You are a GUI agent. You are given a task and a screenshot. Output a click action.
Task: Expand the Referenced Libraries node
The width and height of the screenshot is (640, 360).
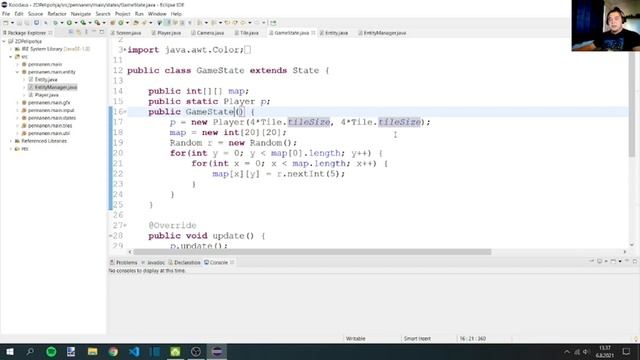[x=11, y=141]
